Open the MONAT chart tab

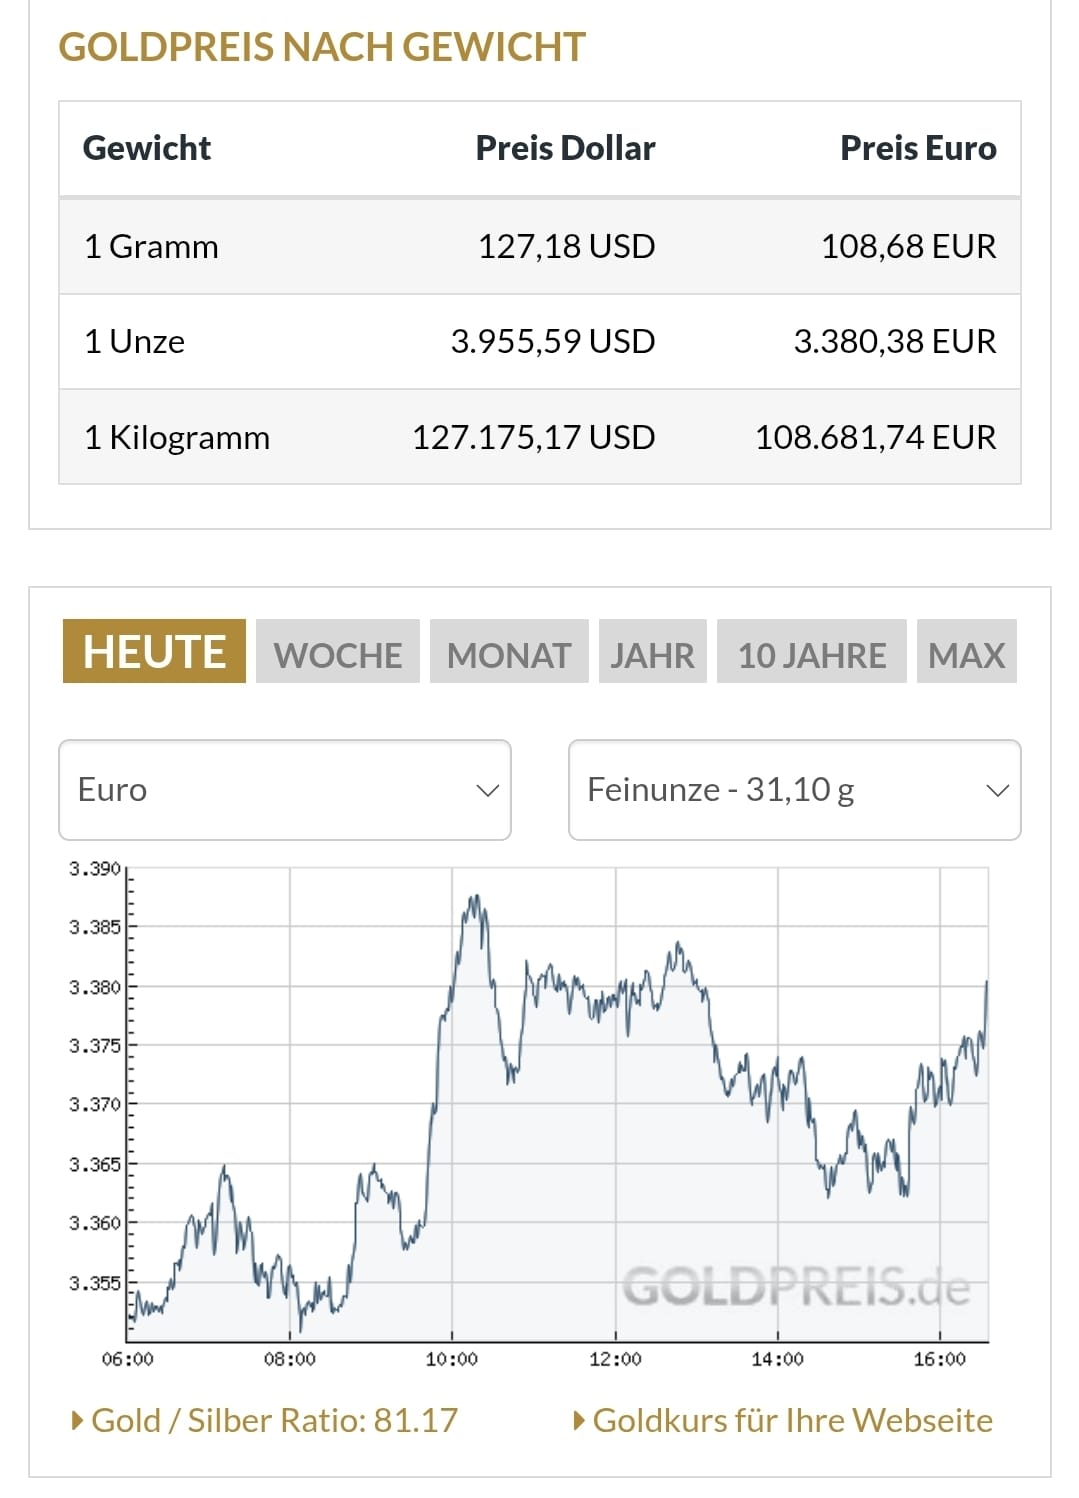click(509, 655)
